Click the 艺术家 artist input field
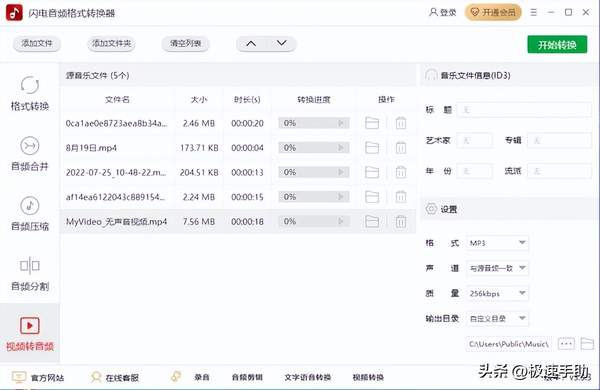The width and height of the screenshot is (600, 390). pyautogui.click(x=475, y=140)
